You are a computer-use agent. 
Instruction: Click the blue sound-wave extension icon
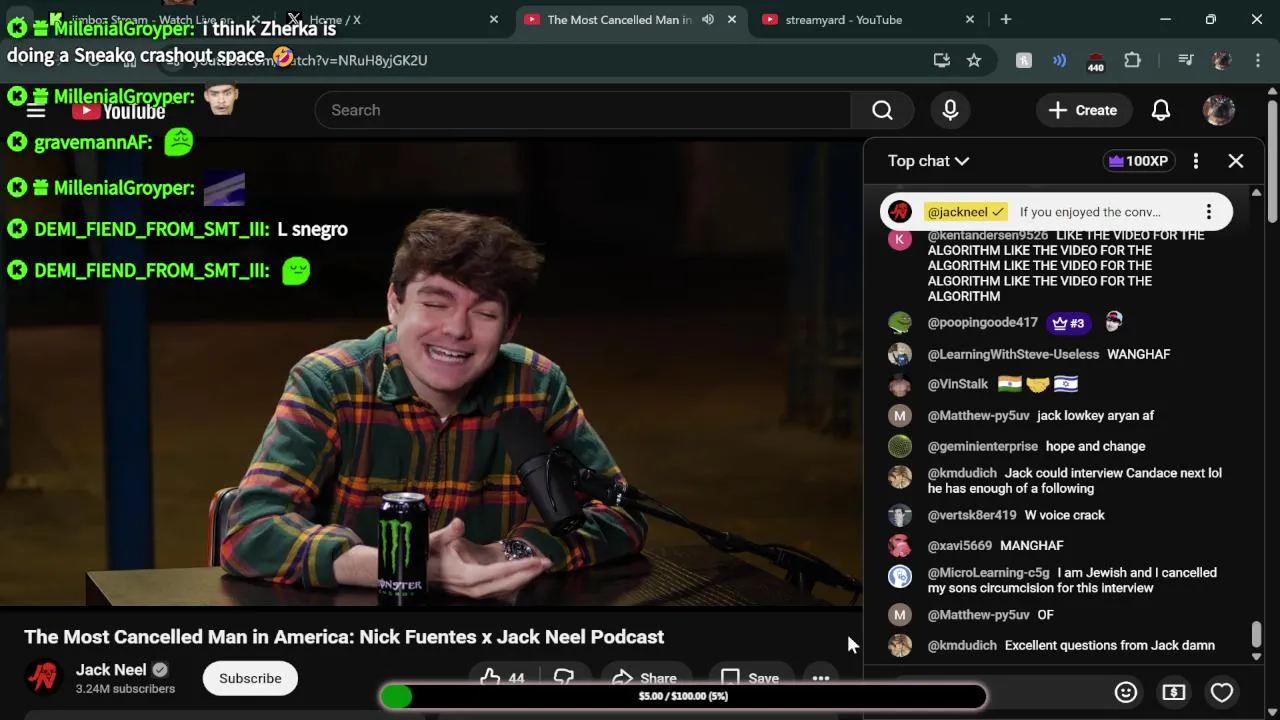tap(1059, 60)
